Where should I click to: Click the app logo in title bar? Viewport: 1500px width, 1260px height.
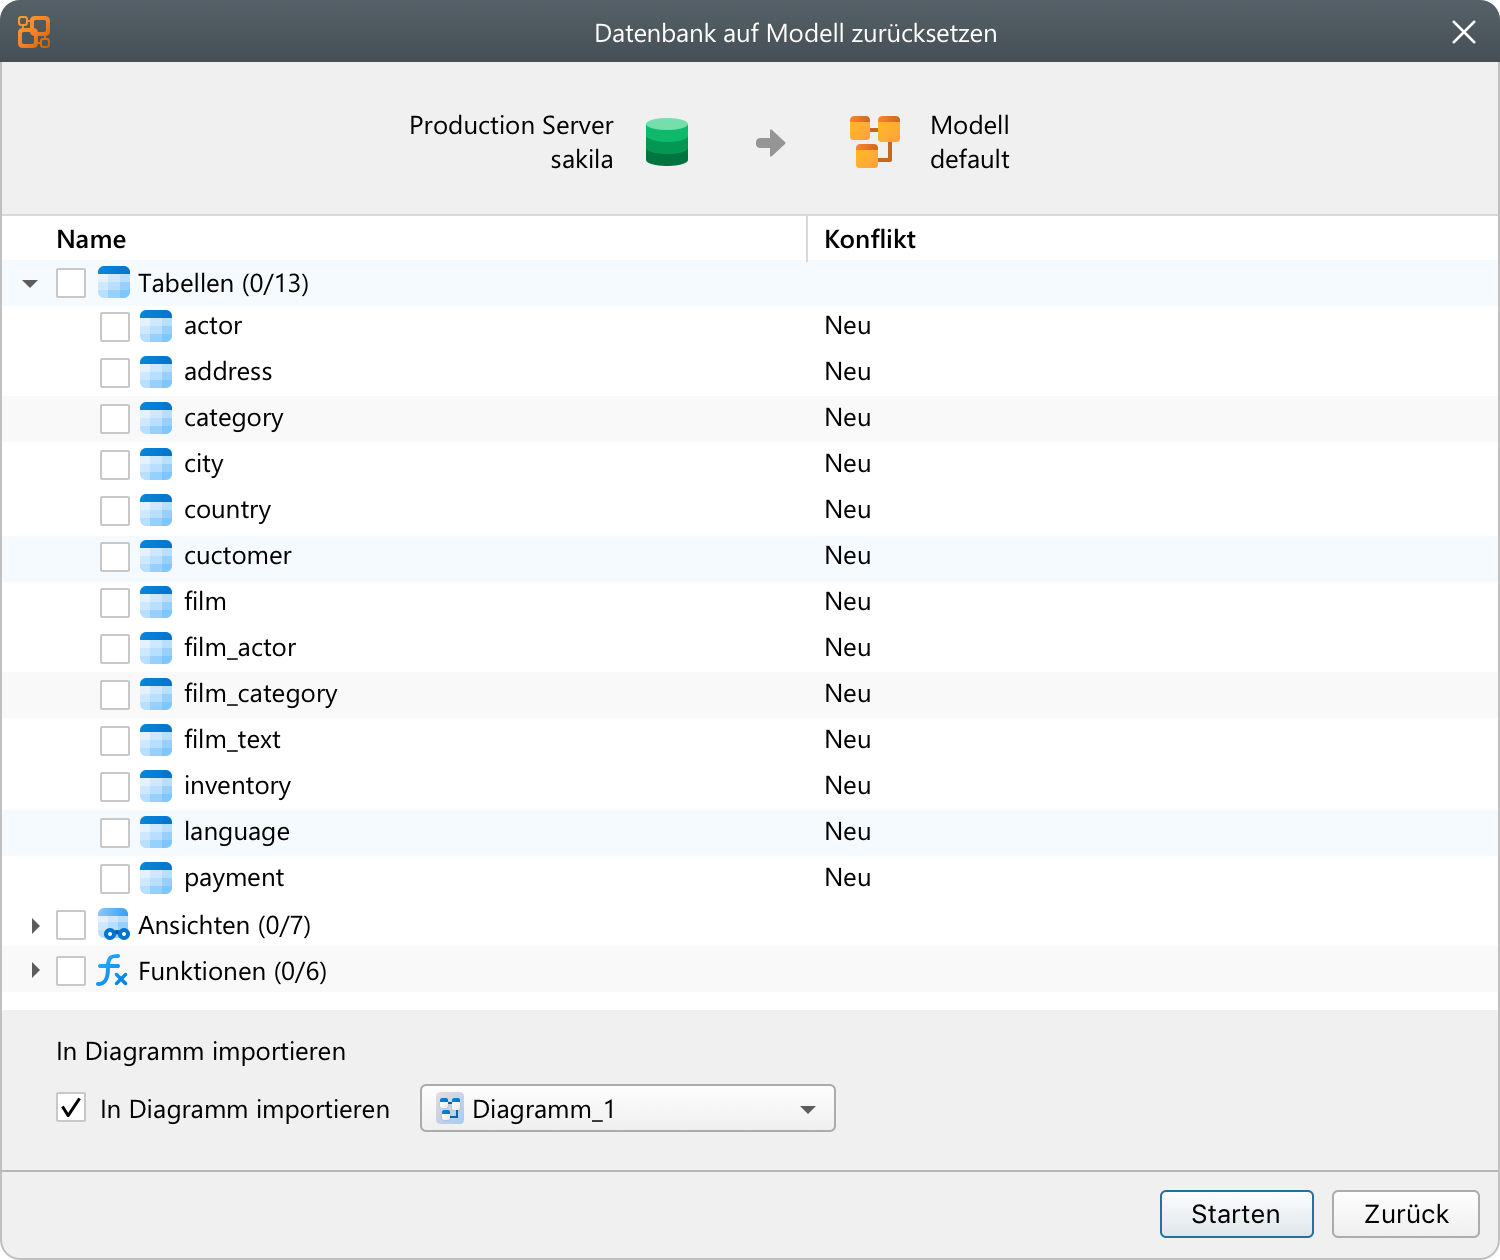click(34, 32)
